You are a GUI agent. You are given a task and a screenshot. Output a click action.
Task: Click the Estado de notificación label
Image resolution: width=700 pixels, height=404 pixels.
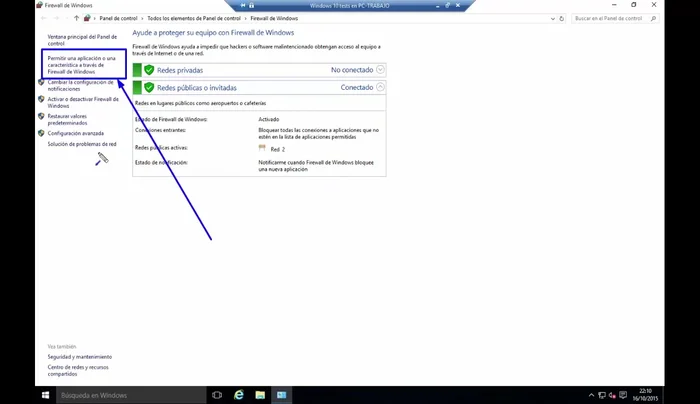(x=161, y=162)
